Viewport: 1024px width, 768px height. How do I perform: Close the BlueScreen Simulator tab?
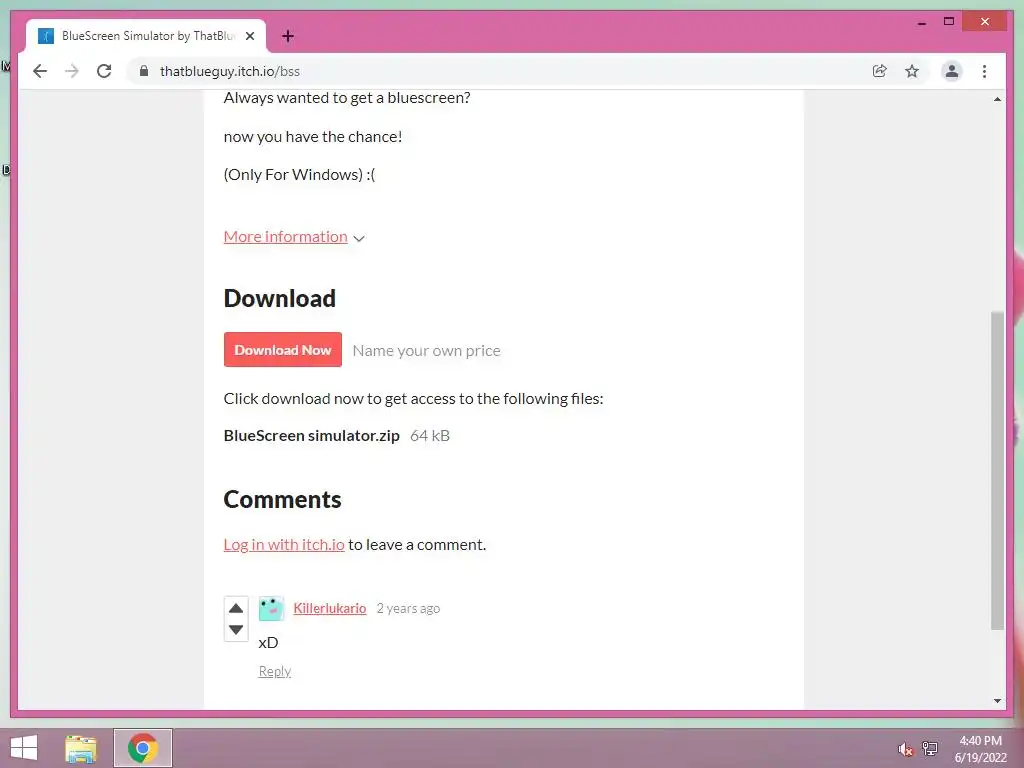point(249,36)
